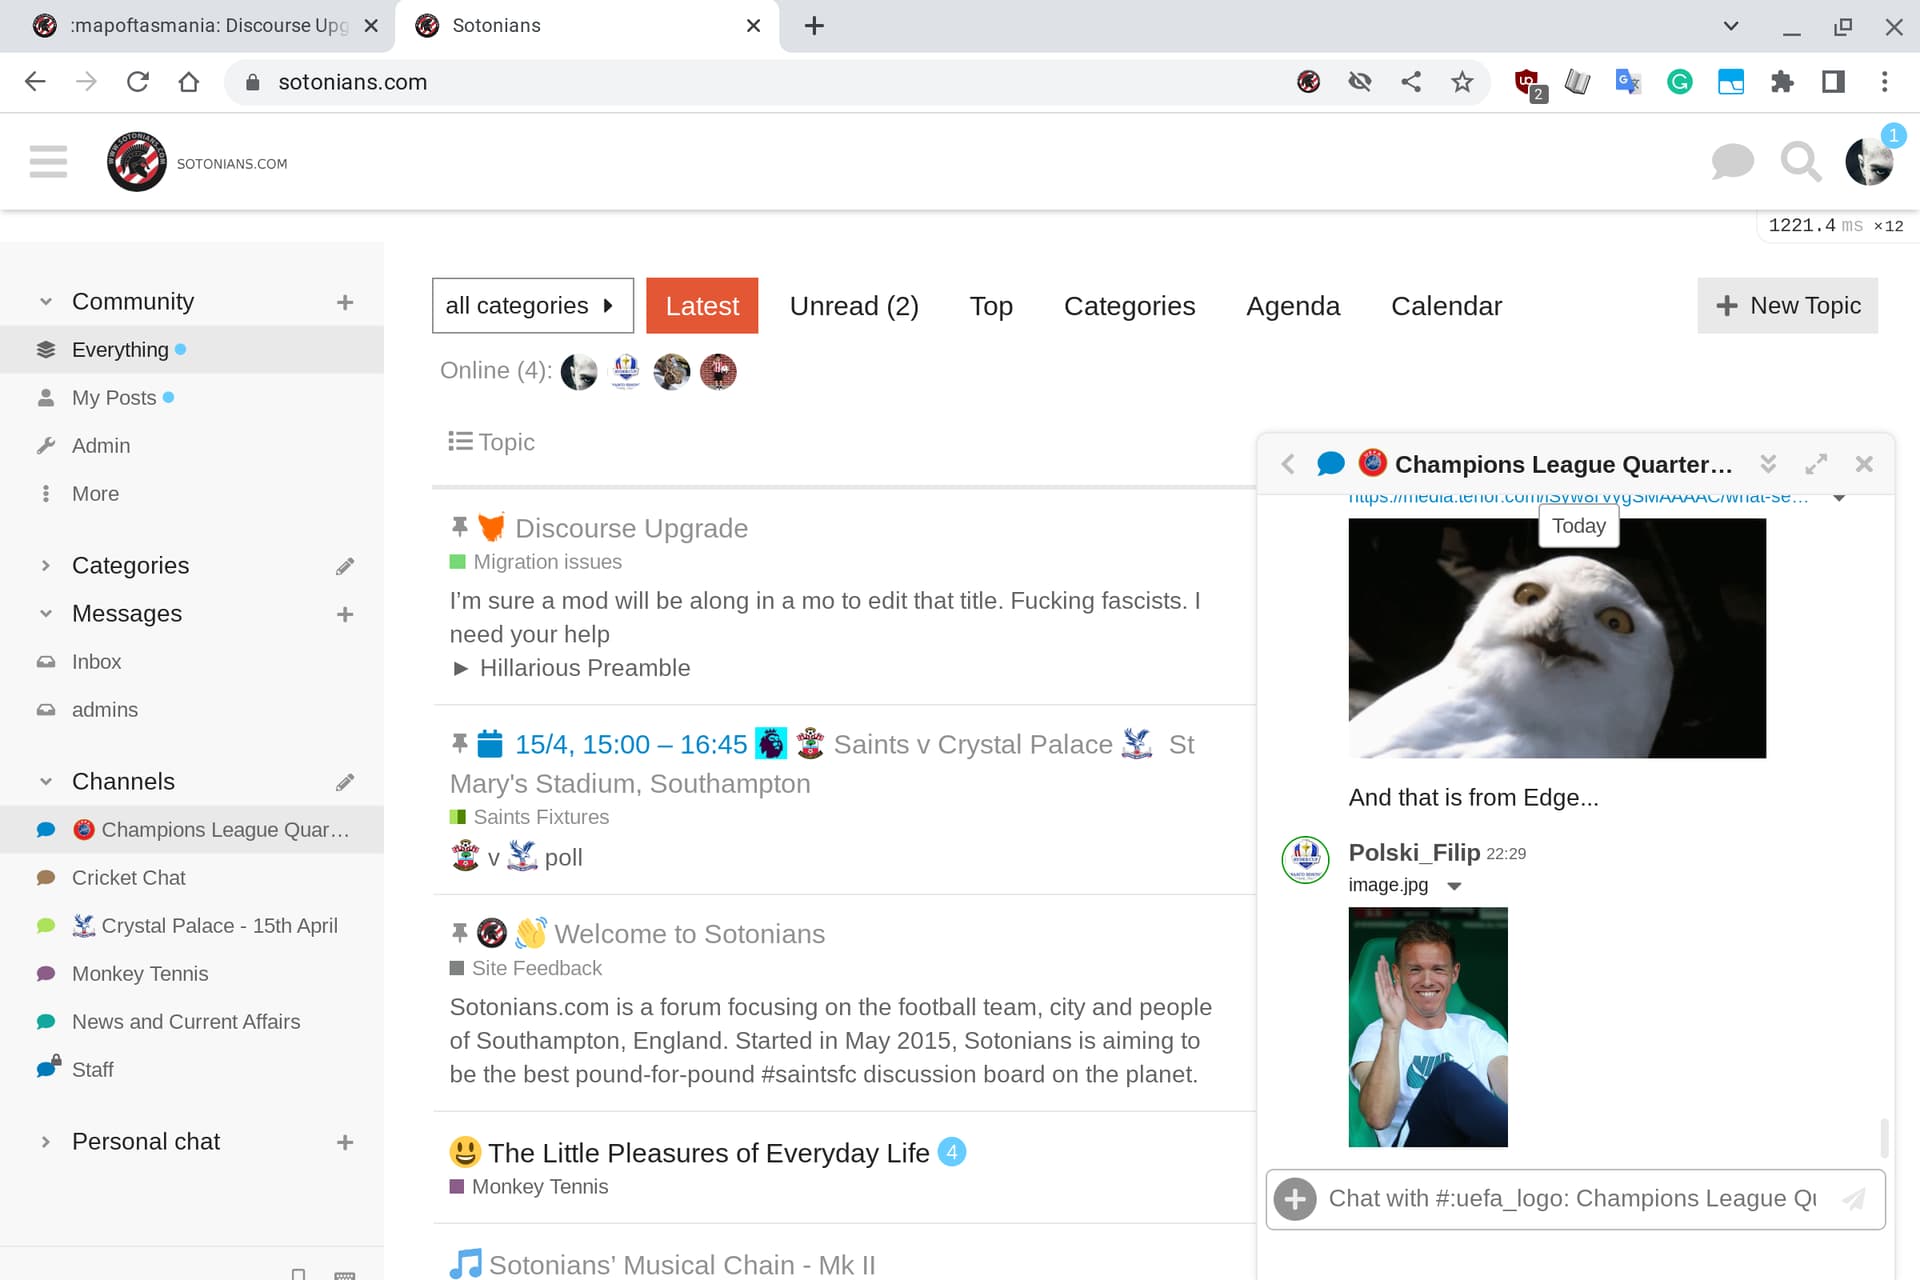Start a new Personal chat with plus
This screenshot has width=1920, height=1280.
click(x=345, y=1142)
